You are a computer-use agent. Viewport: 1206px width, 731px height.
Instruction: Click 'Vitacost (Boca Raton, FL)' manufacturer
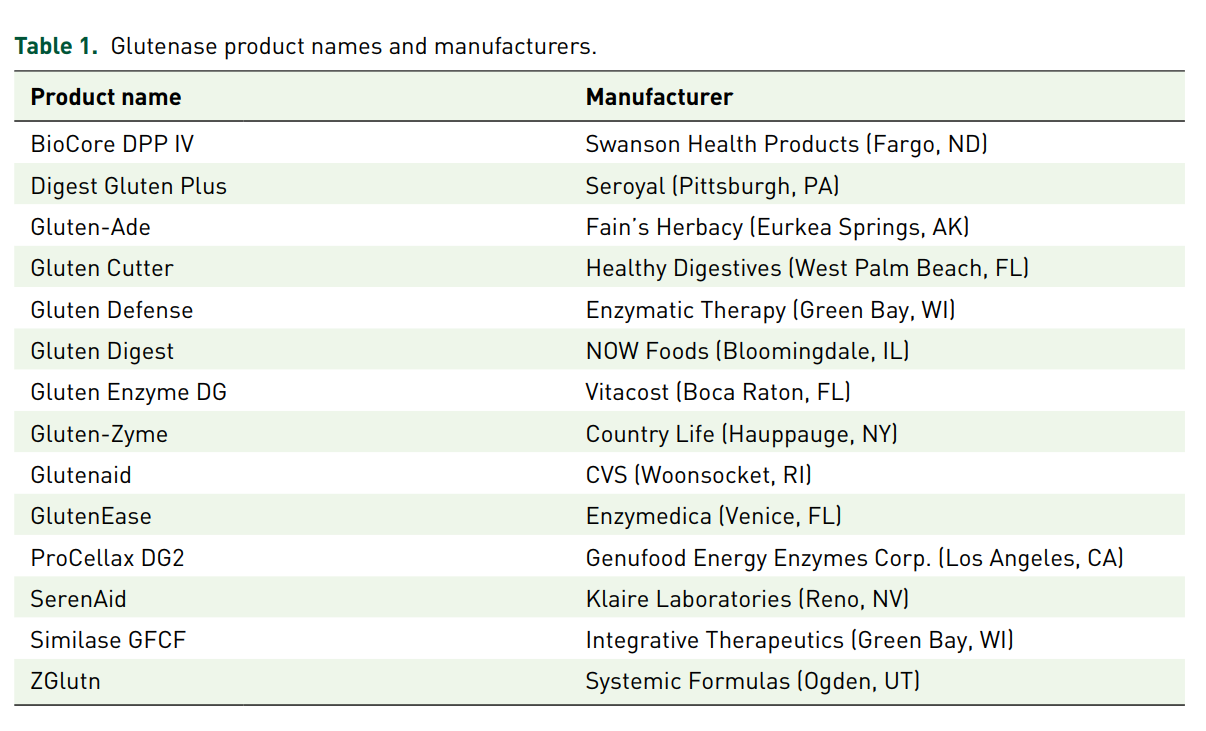click(718, 392)
